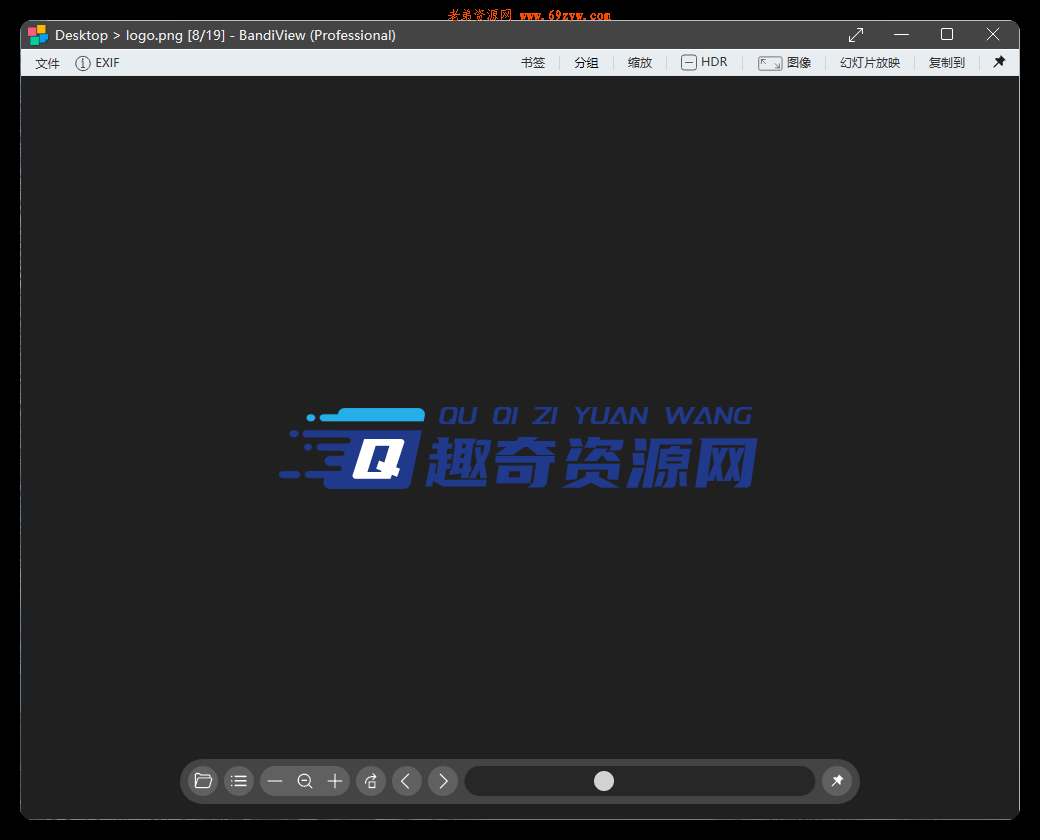Zoom out using the minus icon
The width and height of the screenshot is (1040, 840).
275,781
